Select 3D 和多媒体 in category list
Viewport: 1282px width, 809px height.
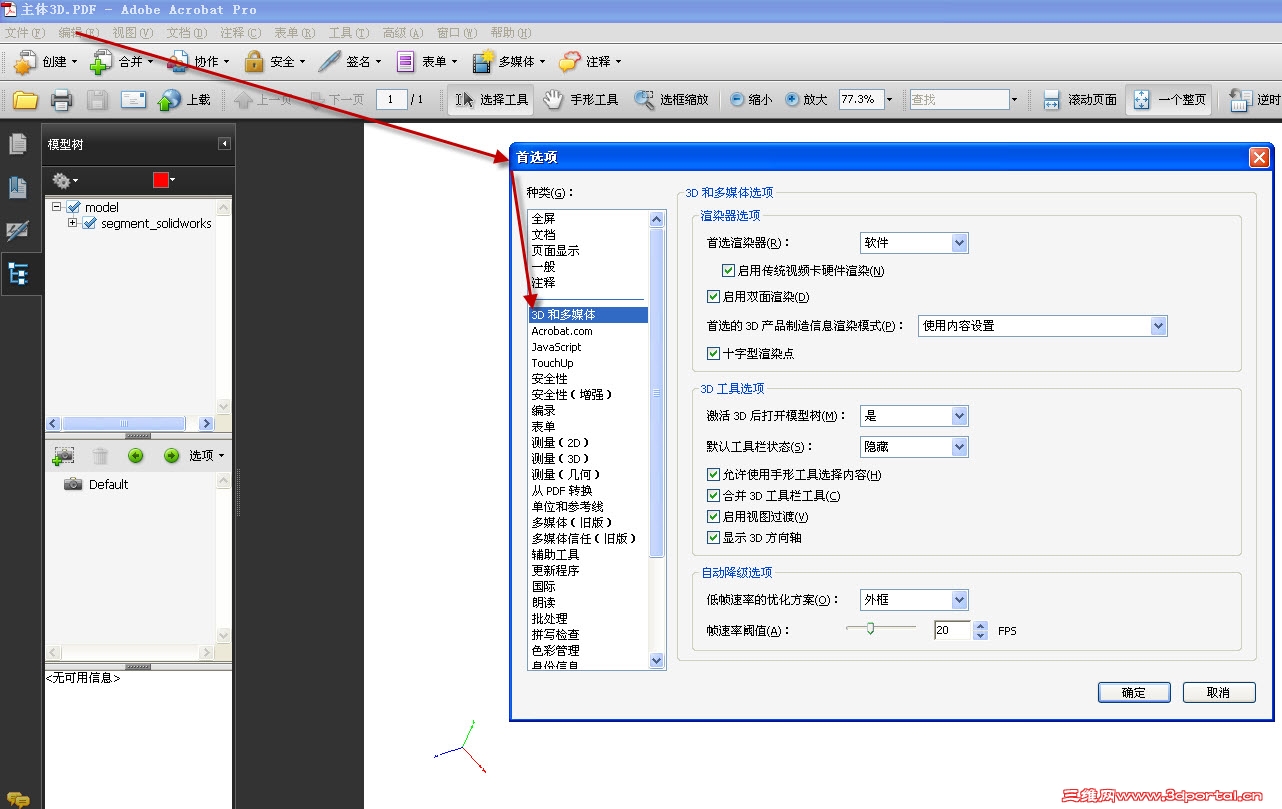(x=588, y=315)
